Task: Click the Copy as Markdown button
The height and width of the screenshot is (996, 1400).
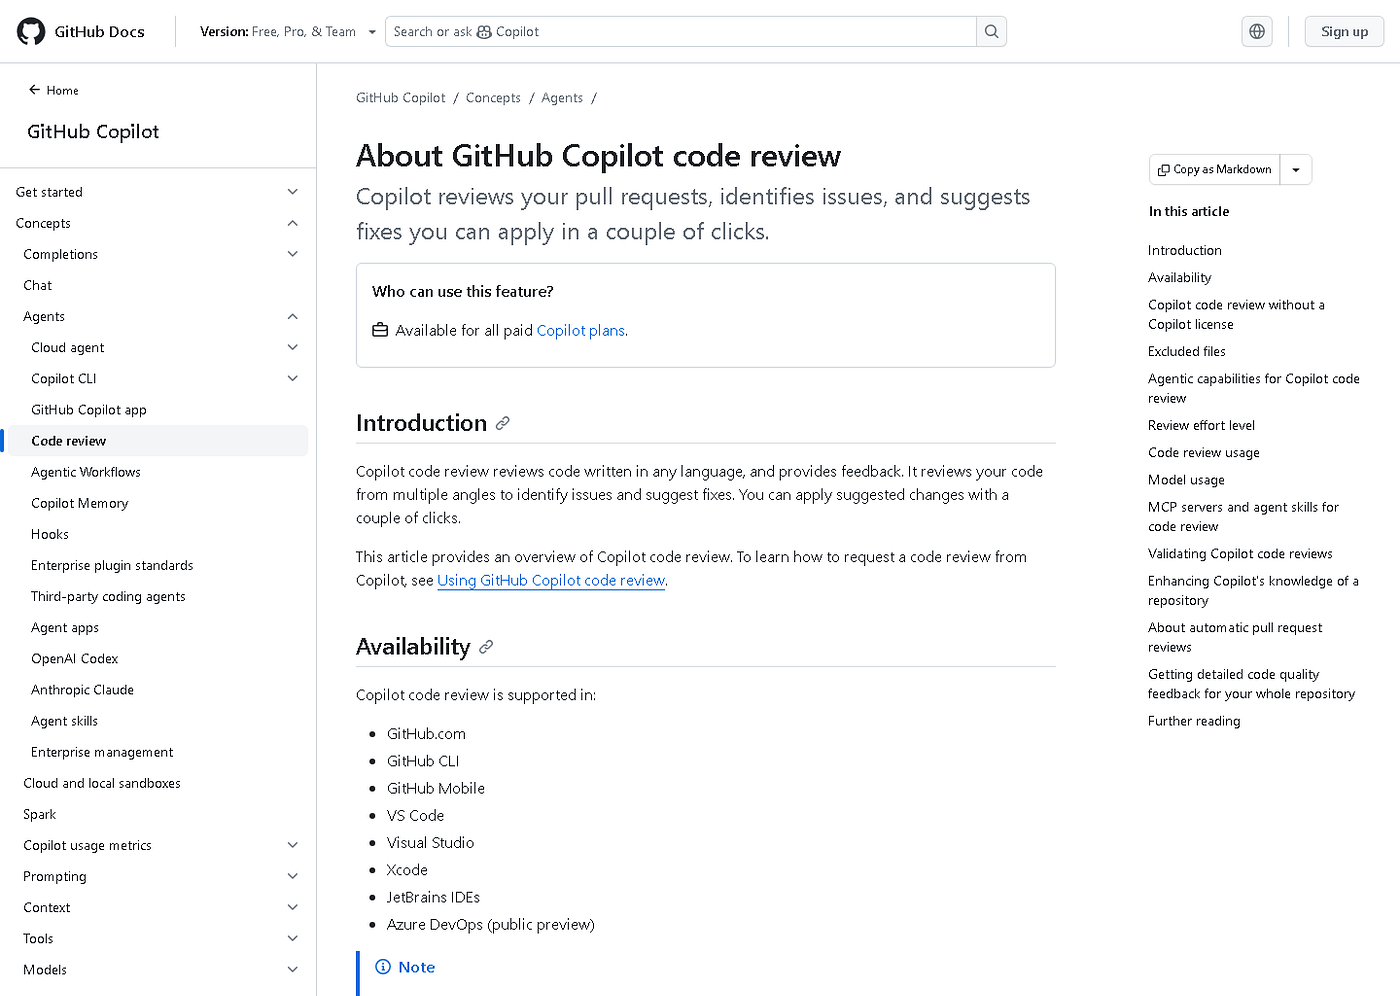Action: (x=1215, y=170)
